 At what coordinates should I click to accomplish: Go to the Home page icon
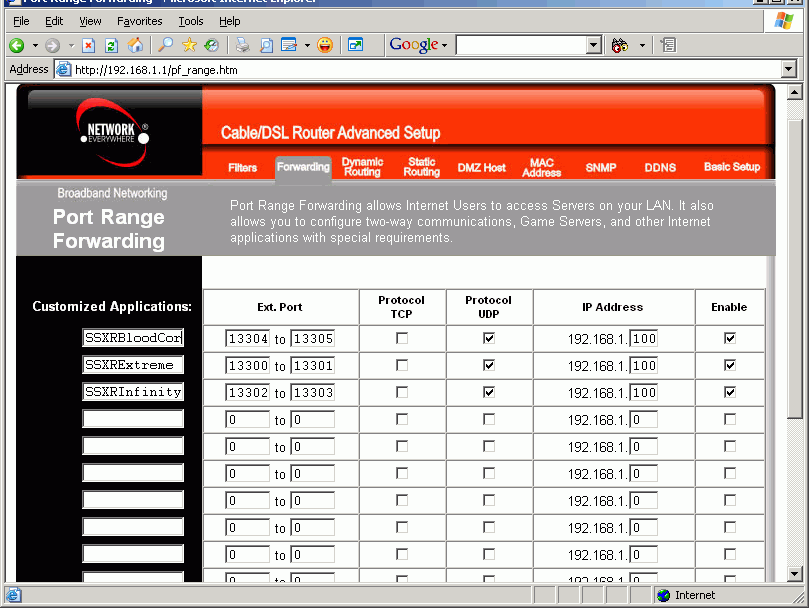pyautogui.click(x=135, y=45)
